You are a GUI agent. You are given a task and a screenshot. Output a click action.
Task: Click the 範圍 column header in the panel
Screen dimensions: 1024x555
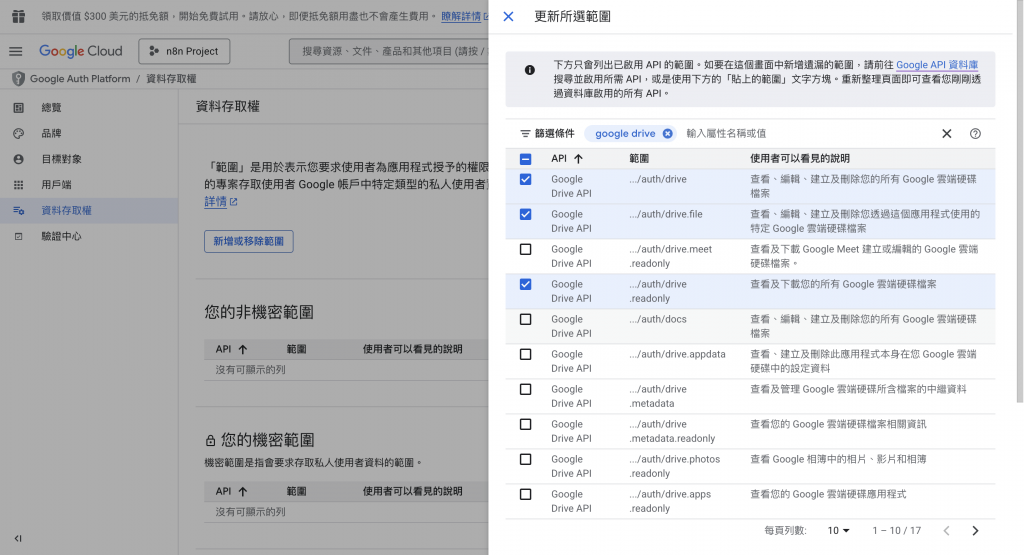639,159
